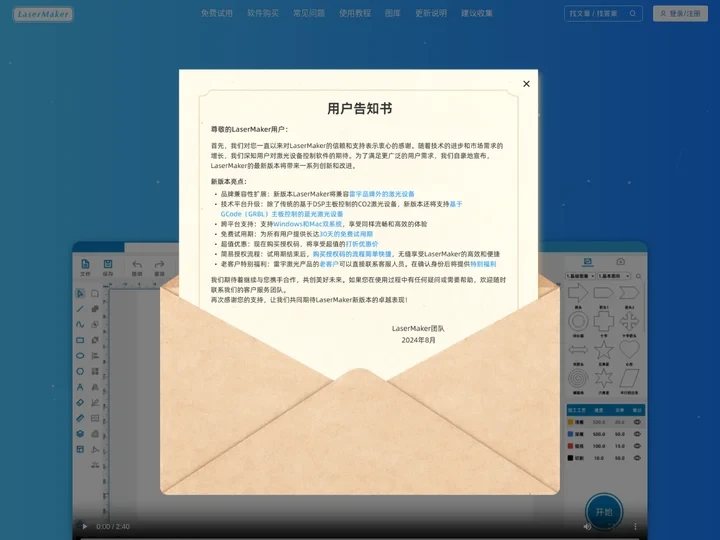Select the straight line tool

click(x=80, y=309)
